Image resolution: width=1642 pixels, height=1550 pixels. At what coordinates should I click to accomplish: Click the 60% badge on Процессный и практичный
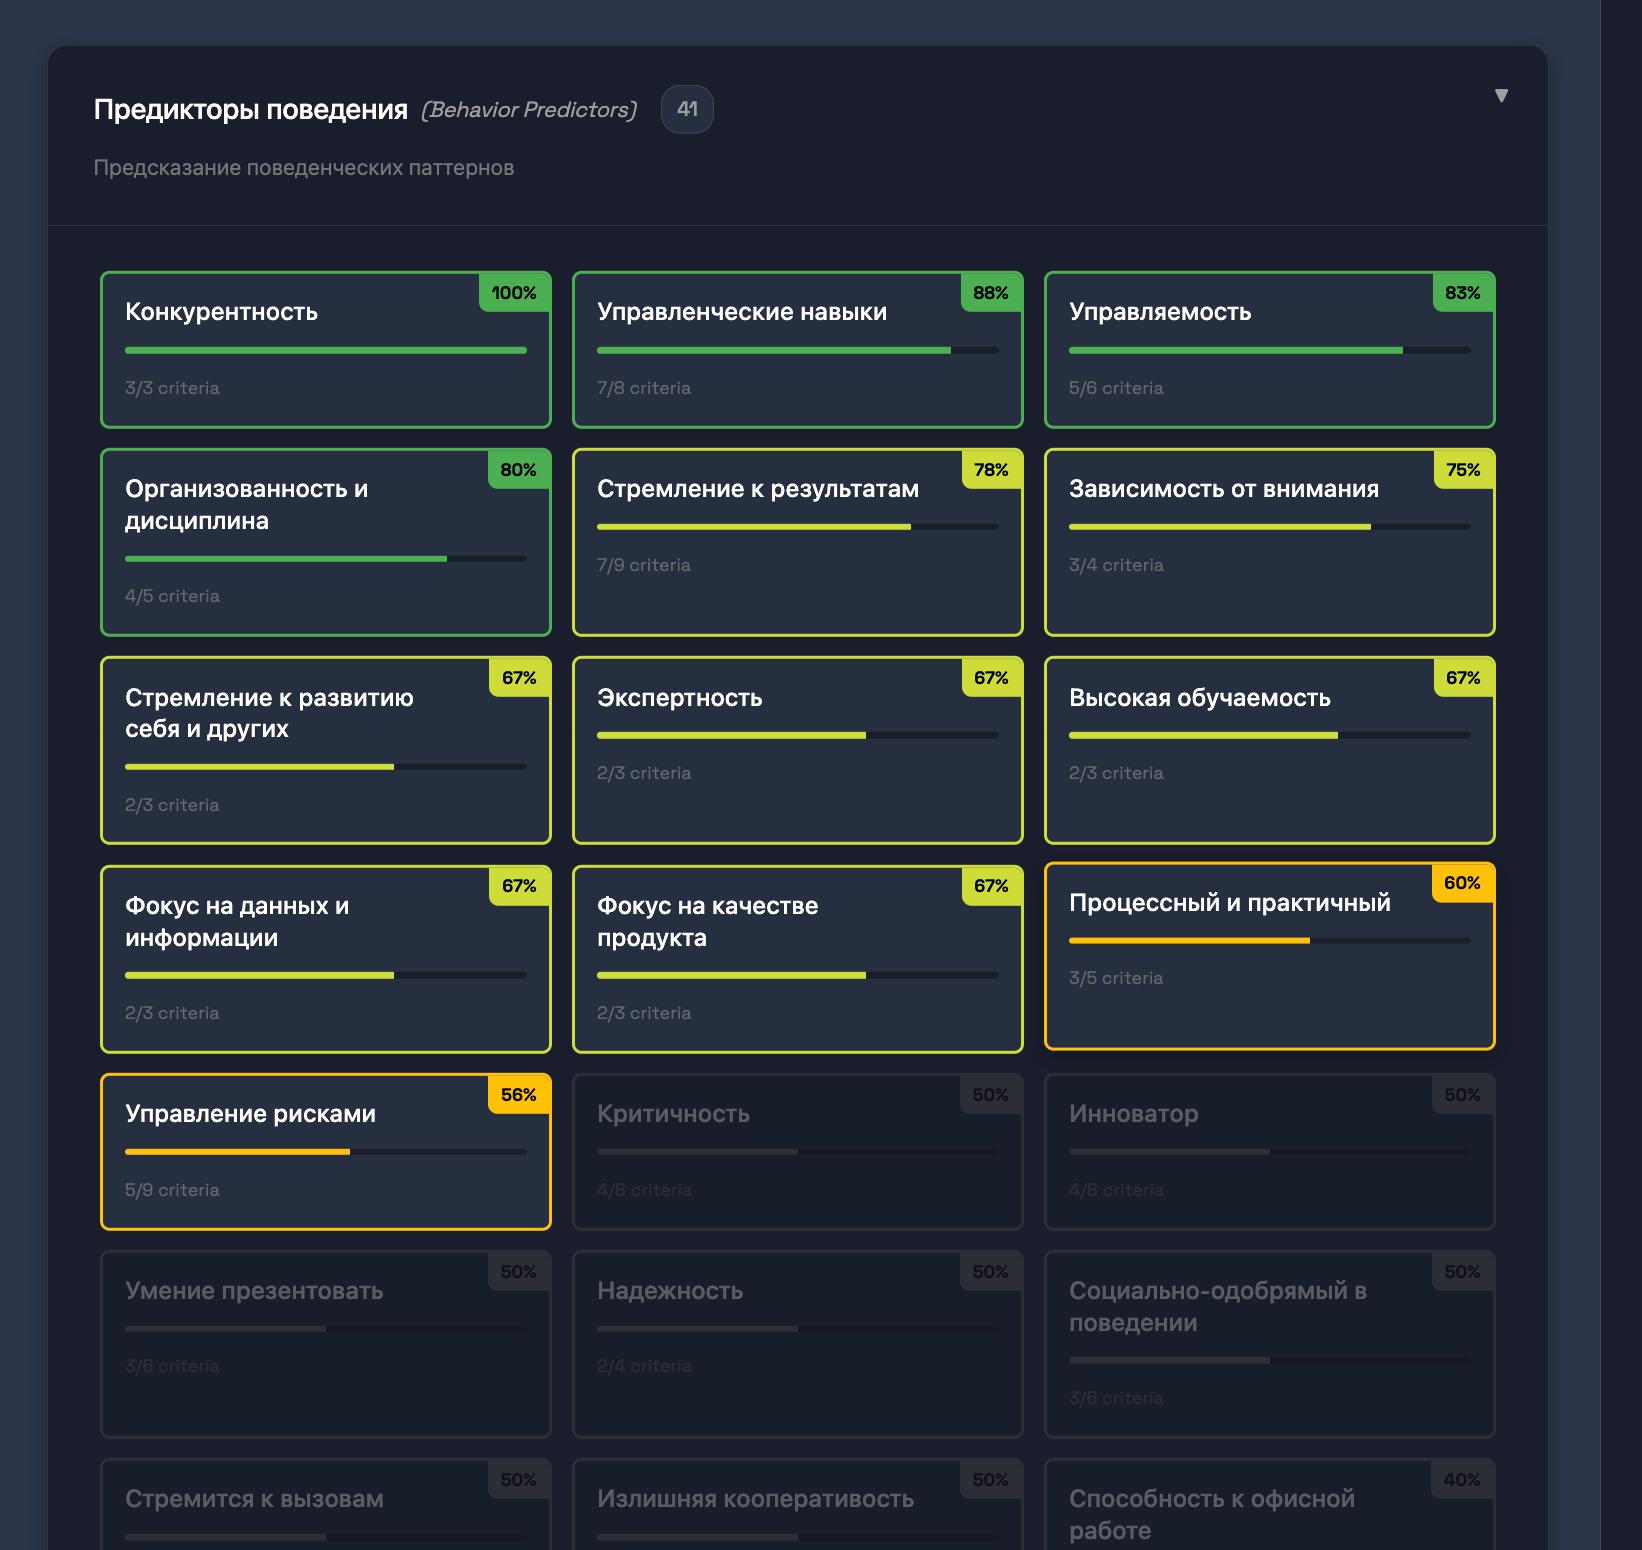click(1461, 883)
